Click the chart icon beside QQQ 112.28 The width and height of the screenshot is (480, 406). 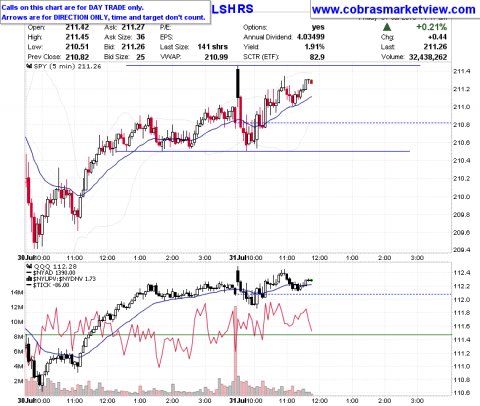pos(29,266)
